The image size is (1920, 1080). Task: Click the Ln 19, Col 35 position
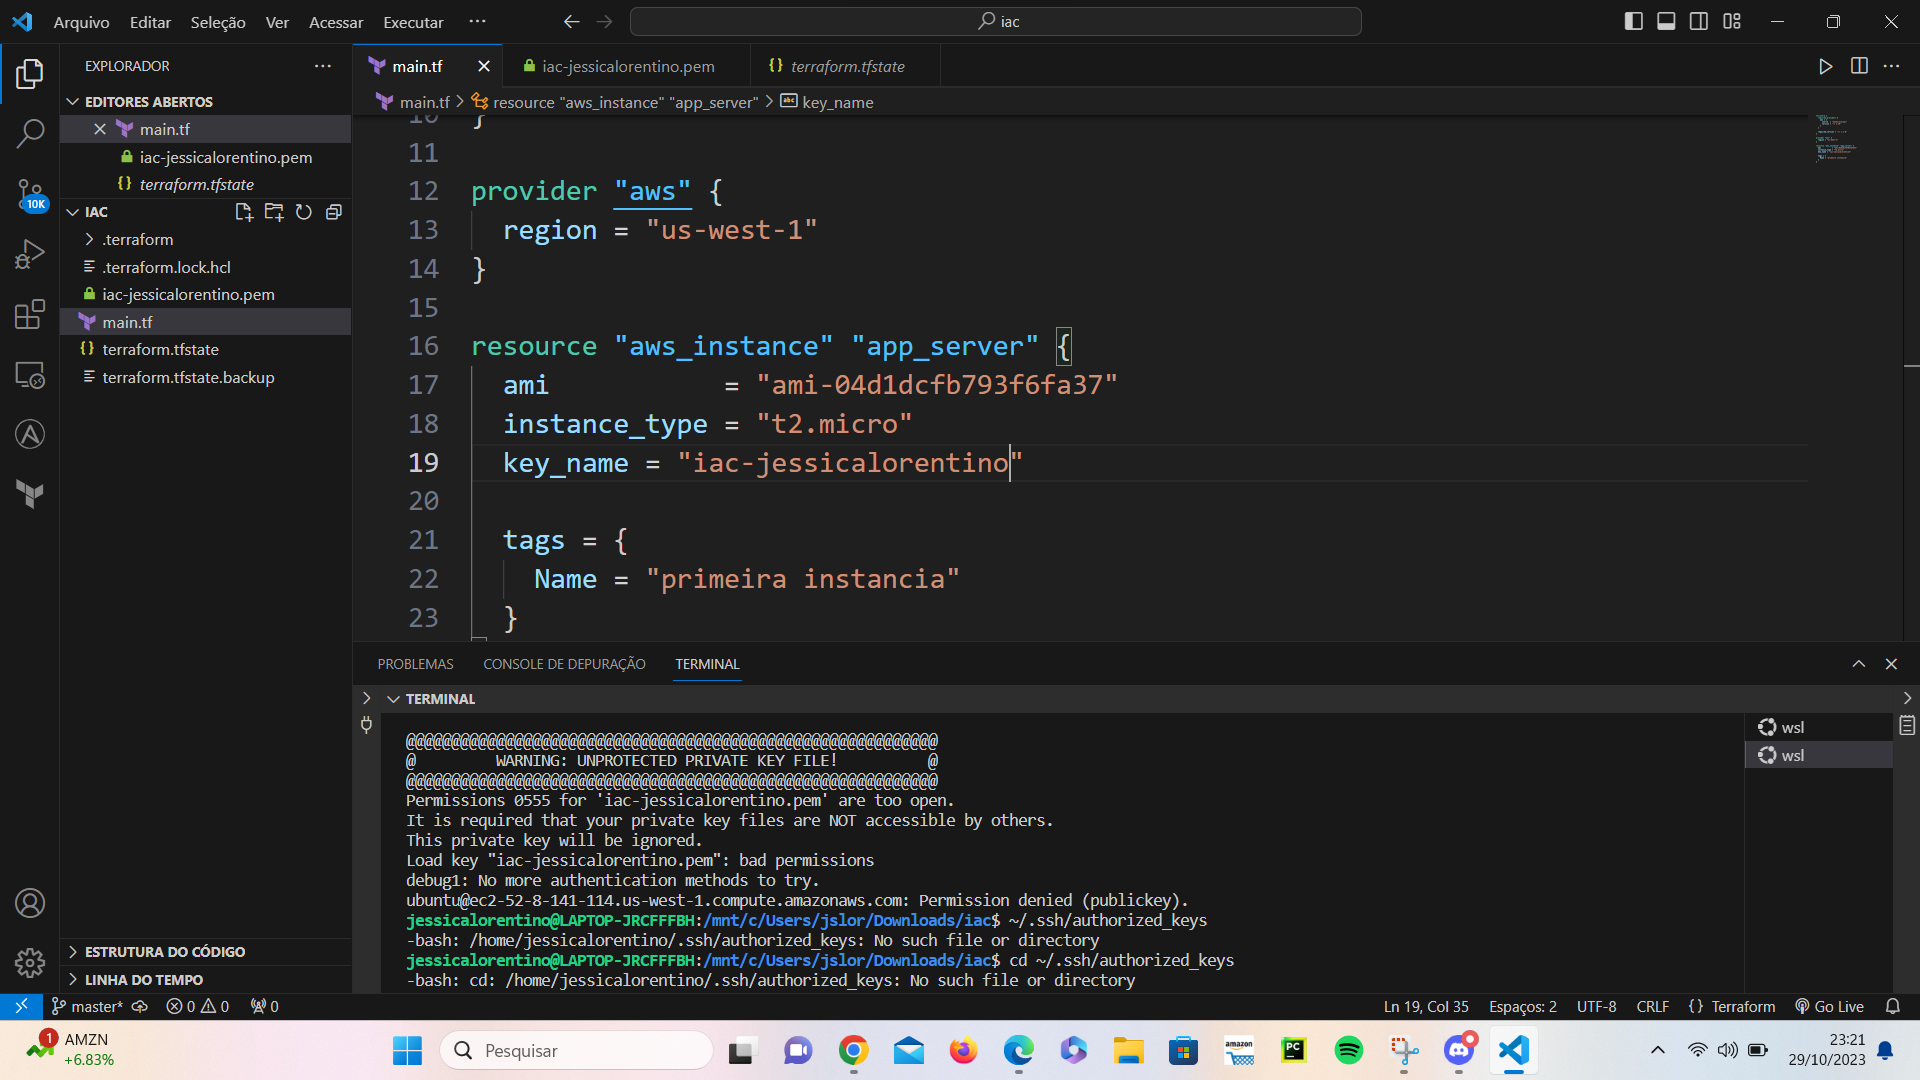tap(1426, 1006)
